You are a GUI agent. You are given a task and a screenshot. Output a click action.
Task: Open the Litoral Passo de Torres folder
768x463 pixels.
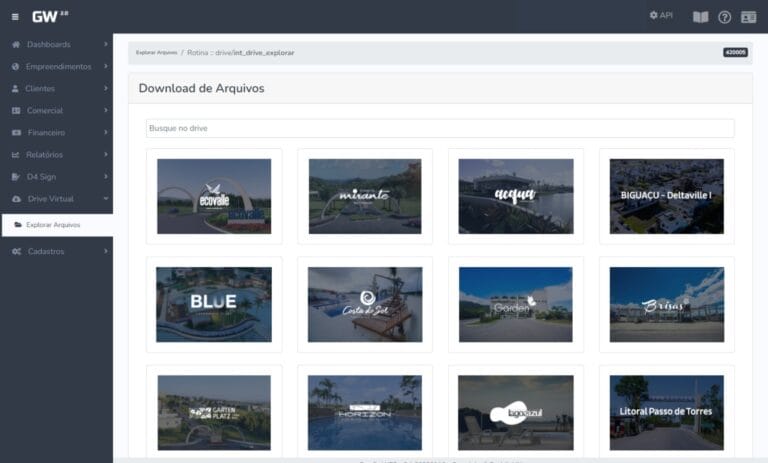(666, 412)
